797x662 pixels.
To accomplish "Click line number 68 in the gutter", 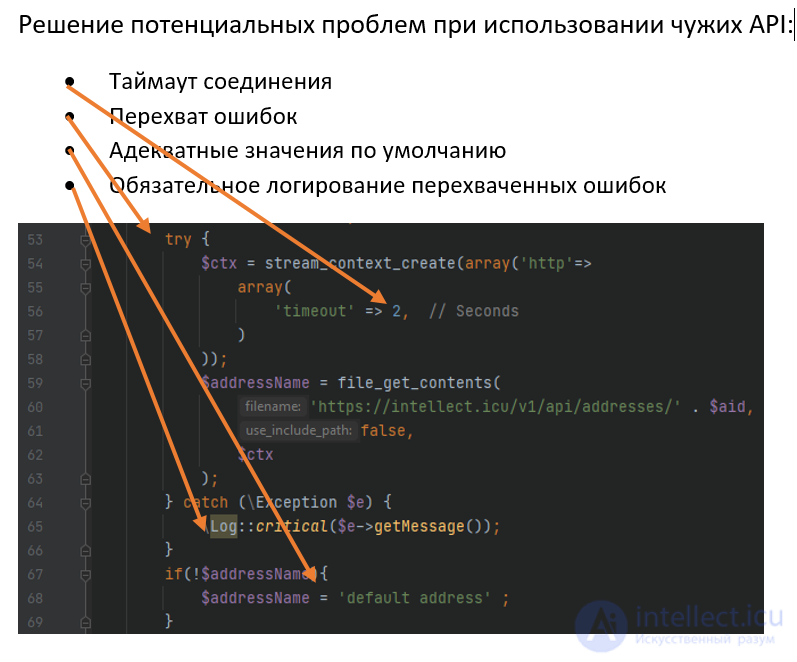I will tap(35, 598).
